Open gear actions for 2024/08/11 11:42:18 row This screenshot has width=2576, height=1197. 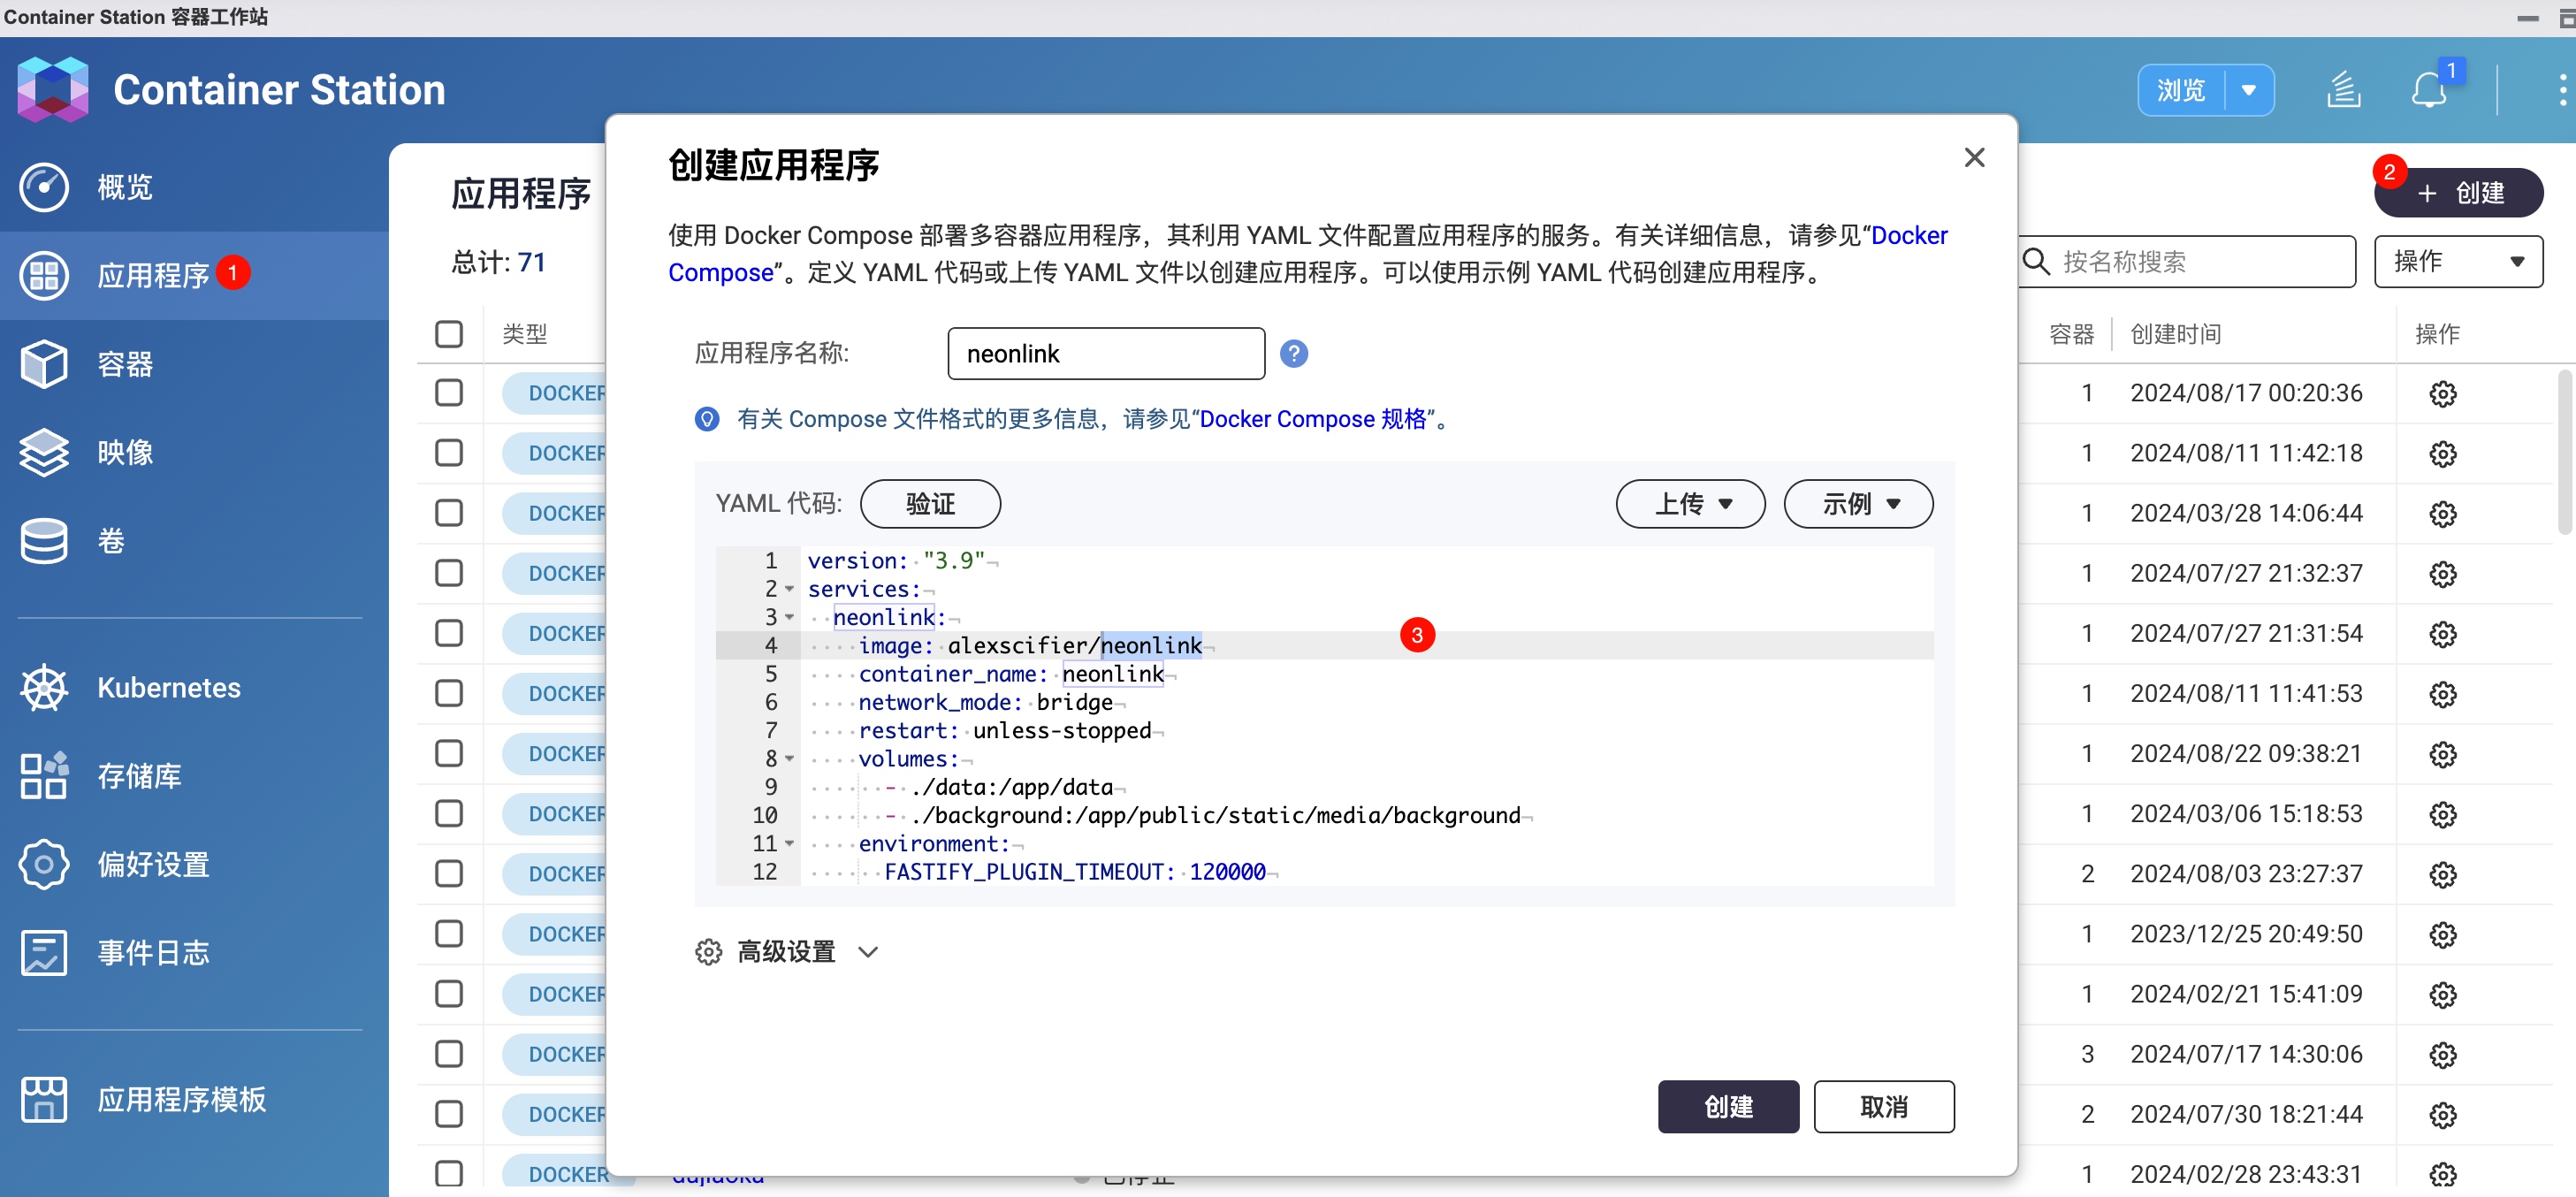tap(2443, 454)
